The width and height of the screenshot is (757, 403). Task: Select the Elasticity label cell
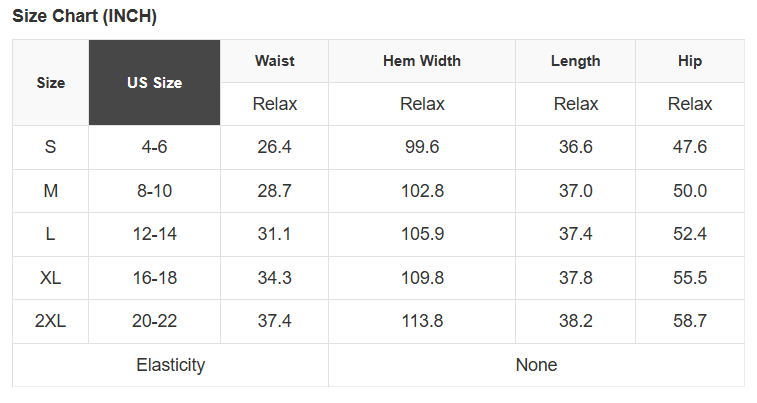click(170, 365)
